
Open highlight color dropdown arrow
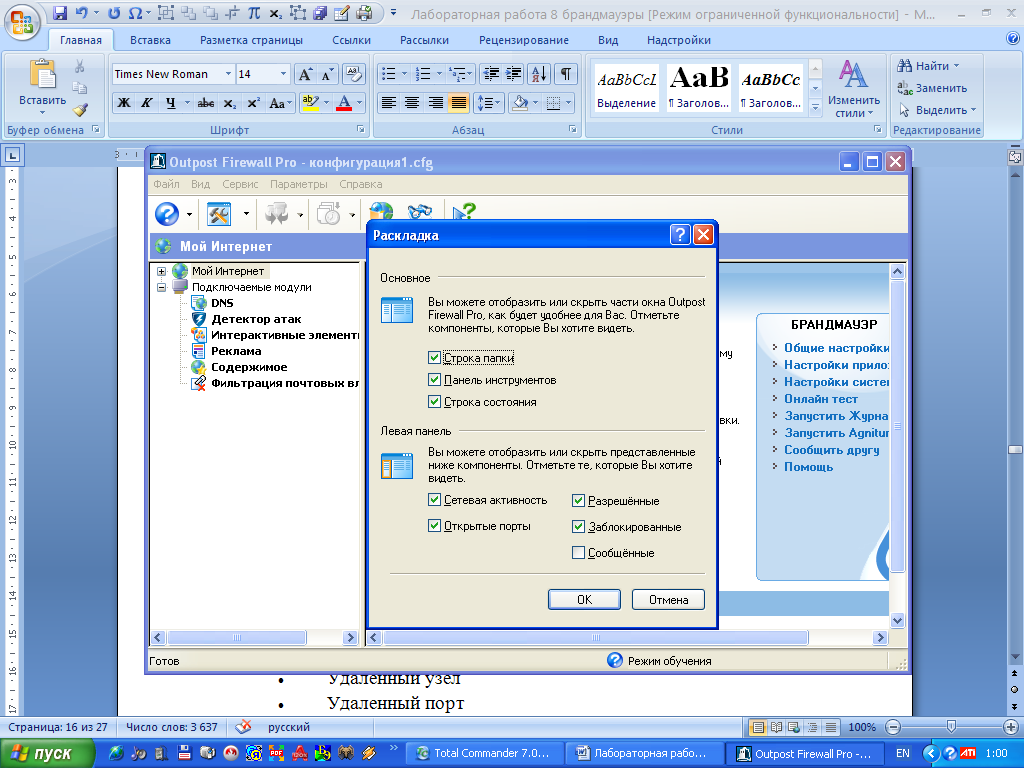click(x=326, y=103)
